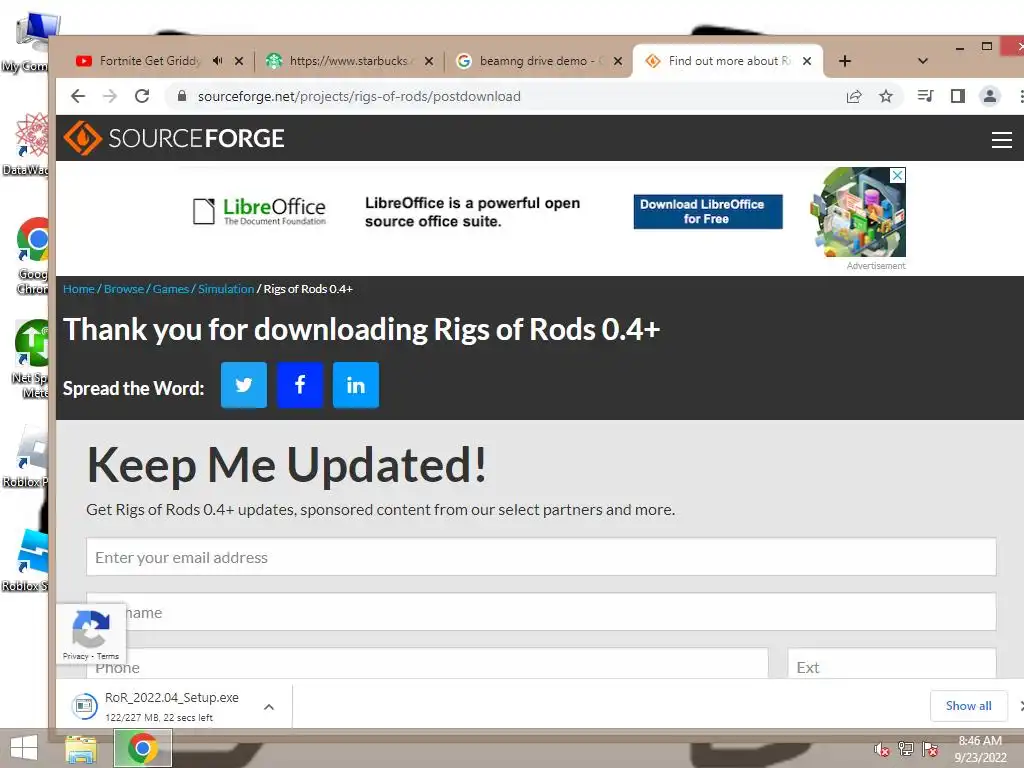
Task: Click the Browse breadcrumb link
Action: click(124, 289)
